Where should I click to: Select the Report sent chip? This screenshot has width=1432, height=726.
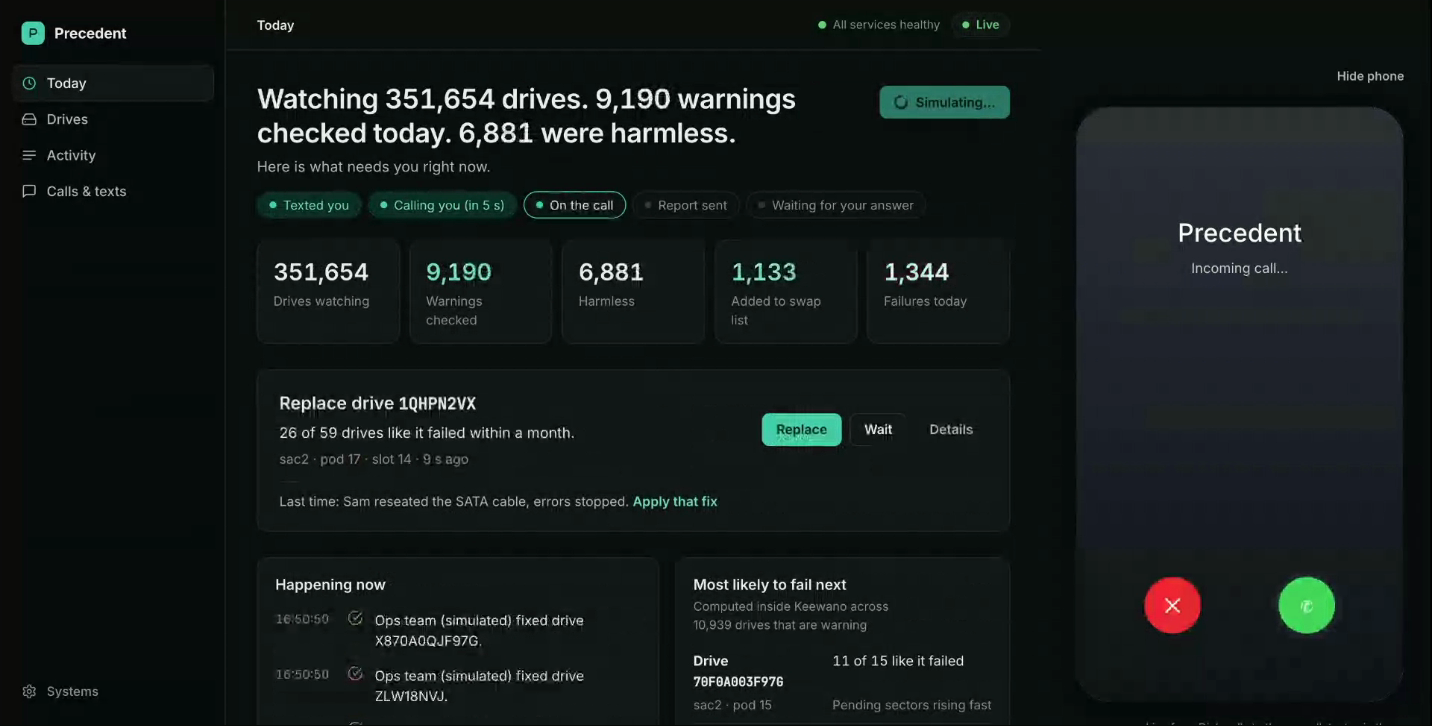pyautogui.click(x=686, y=205)
